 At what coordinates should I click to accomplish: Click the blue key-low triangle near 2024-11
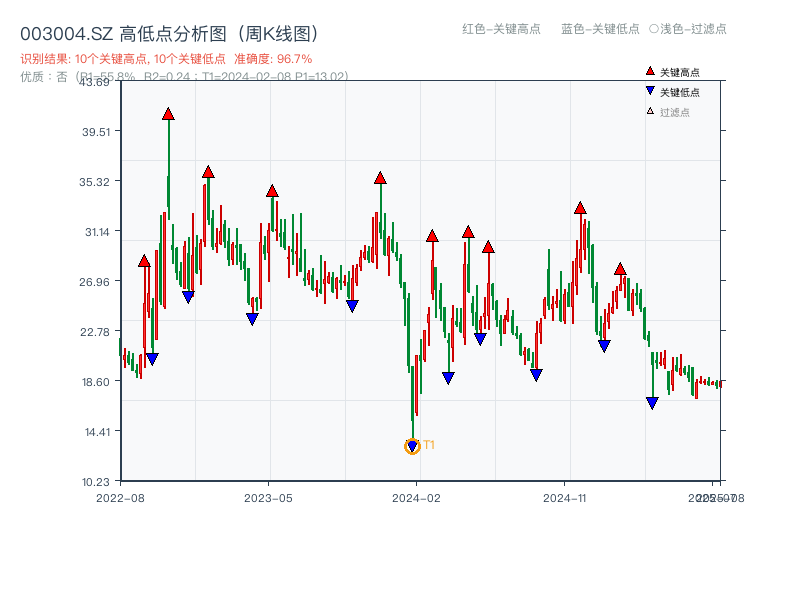pyautogui.click(x=537, y=373)
